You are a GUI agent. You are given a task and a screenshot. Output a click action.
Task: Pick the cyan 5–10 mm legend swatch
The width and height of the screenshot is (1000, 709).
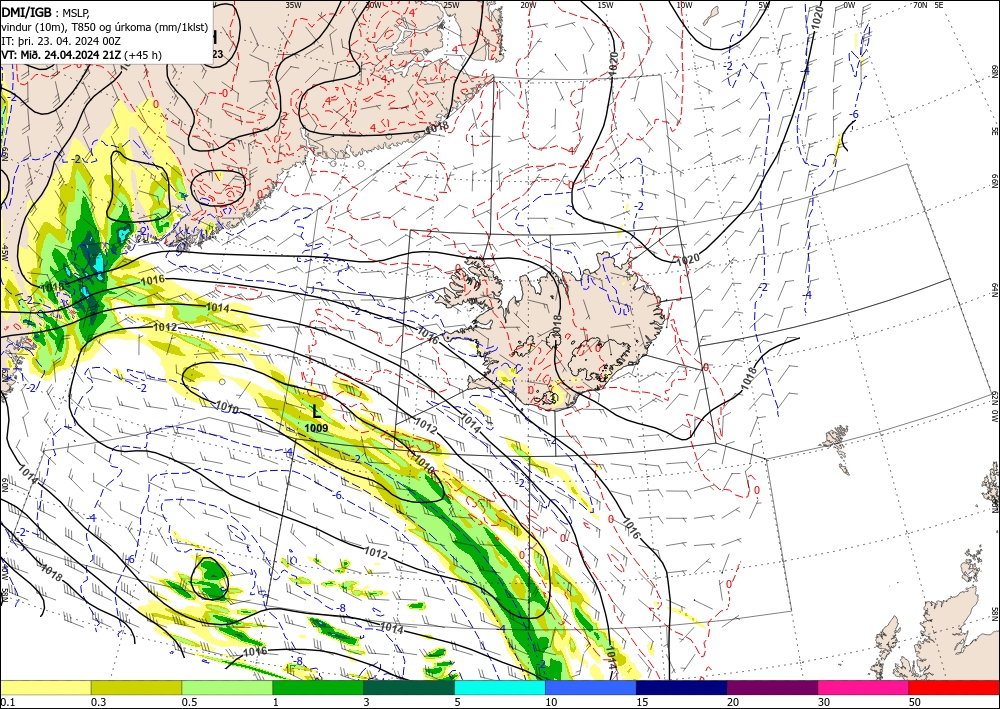coord(500,687)
